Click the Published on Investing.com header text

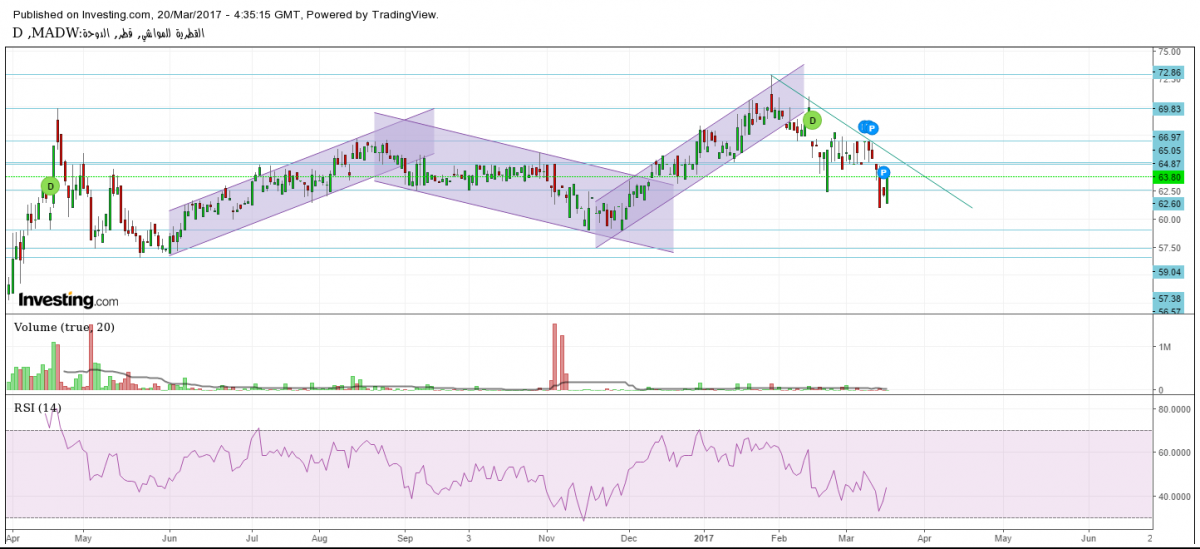pos(228,15)
